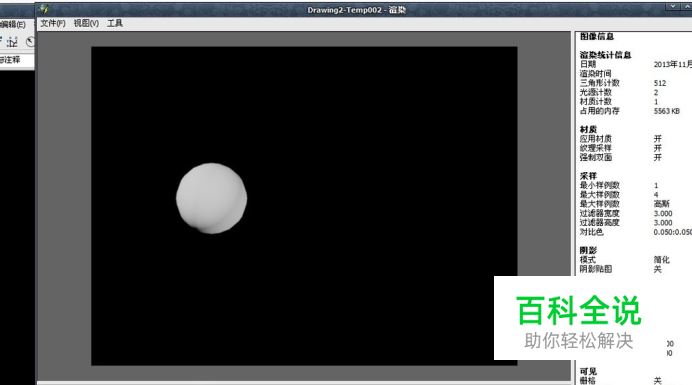The image size is (692, 385).
Task: Click the render window title bar app icon
Action: pos(43,9)
